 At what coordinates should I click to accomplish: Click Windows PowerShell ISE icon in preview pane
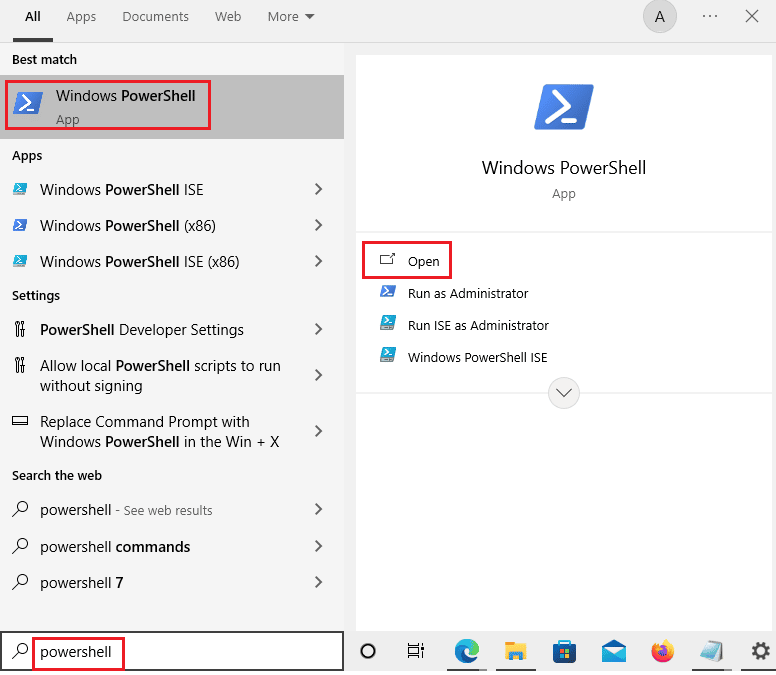388,355
